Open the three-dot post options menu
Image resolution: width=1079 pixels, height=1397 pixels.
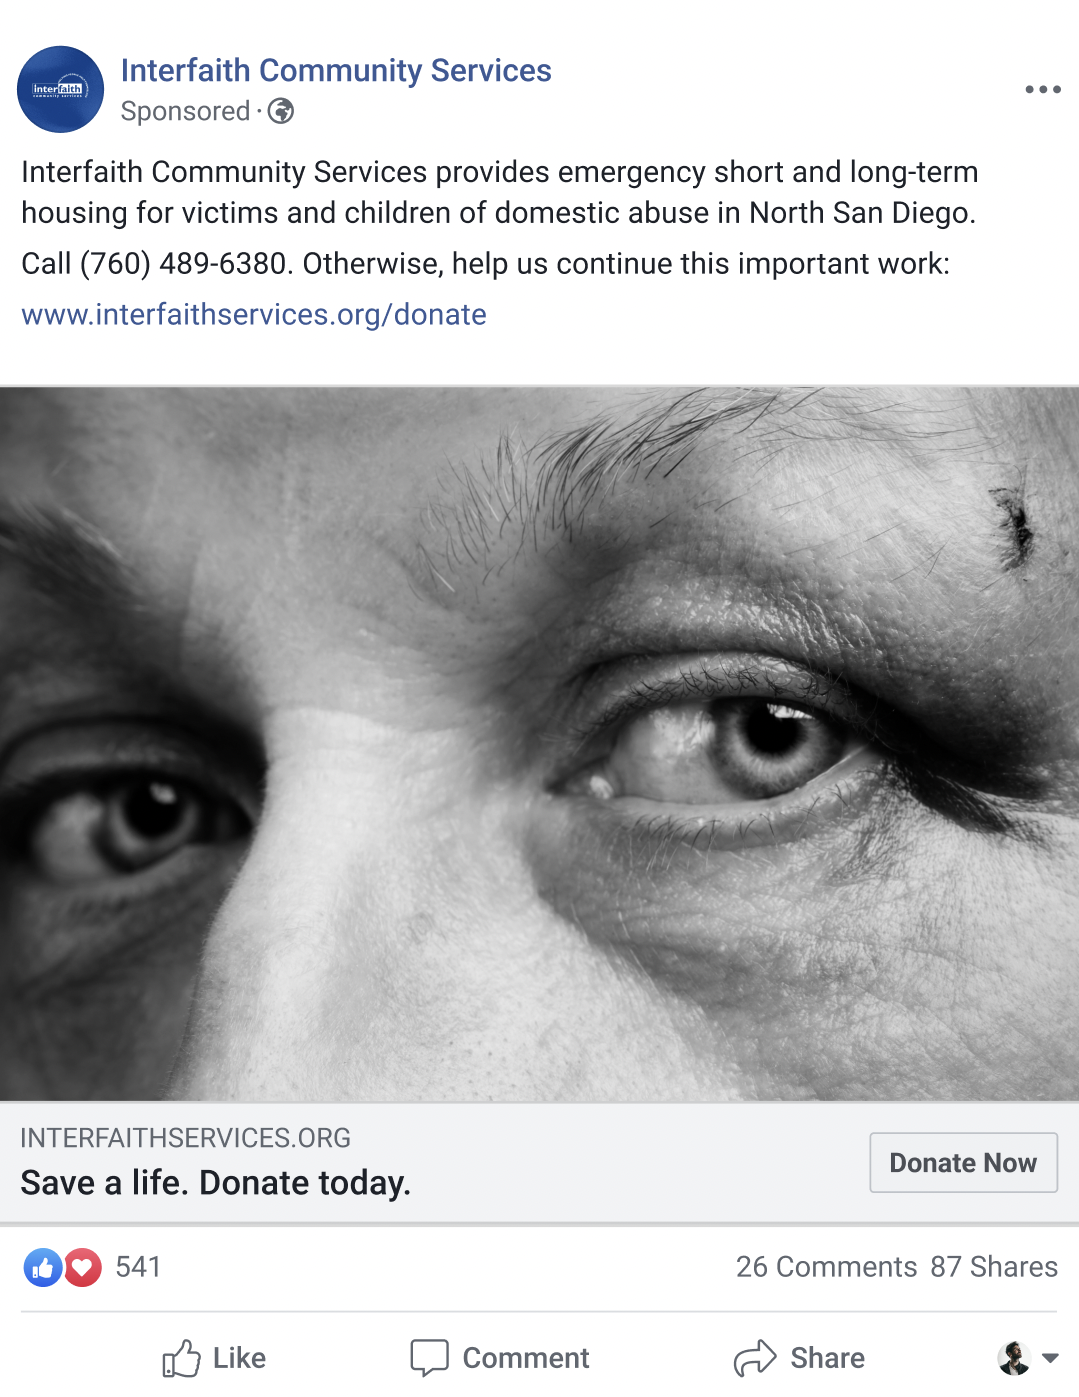click(x=1042, y=89)
